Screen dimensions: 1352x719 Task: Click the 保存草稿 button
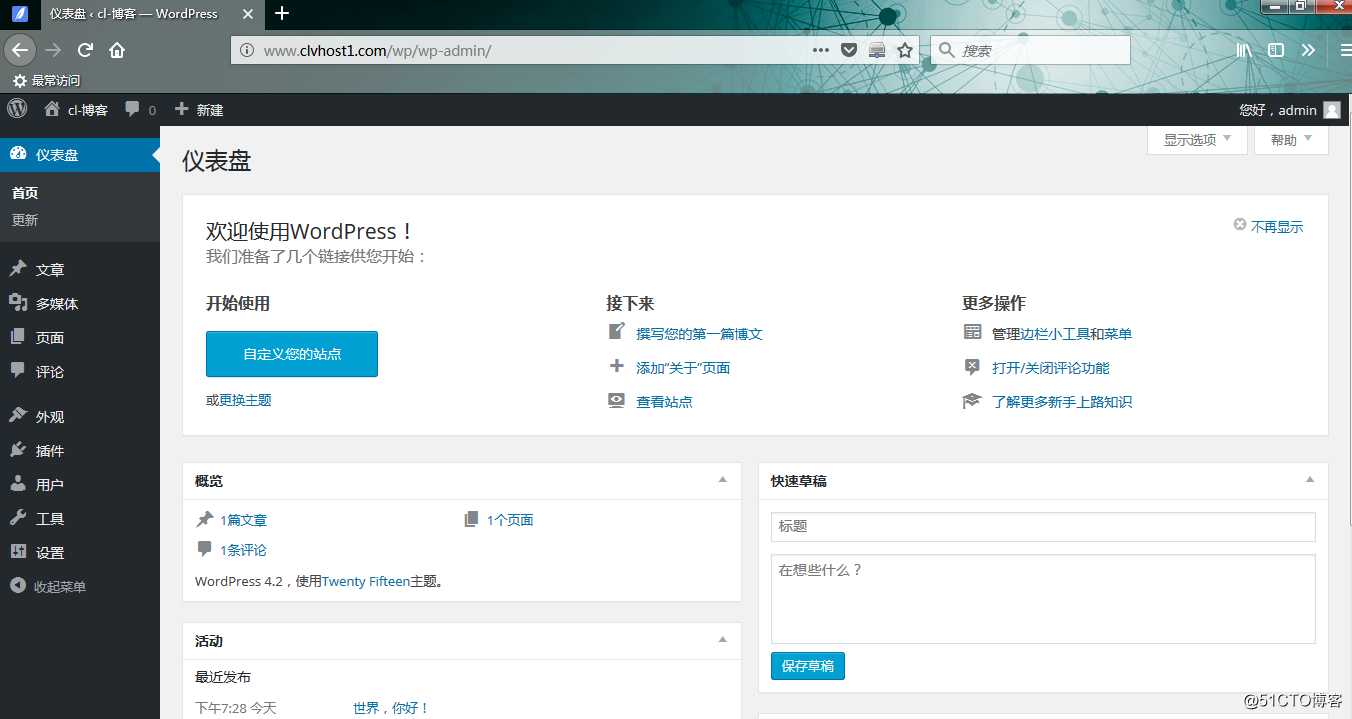808,666
